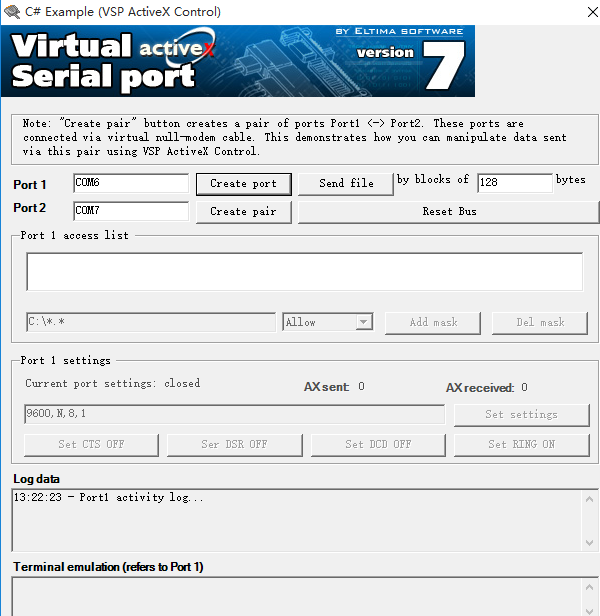
Task: Click the Set DCD OFF button
Action: click(378, 445)
